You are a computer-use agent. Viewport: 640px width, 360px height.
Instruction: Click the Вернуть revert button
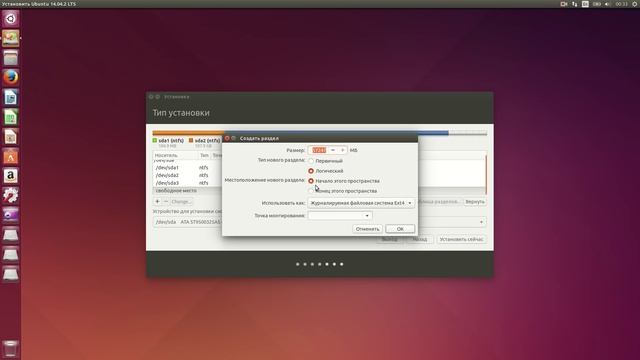[x=475, y=202]
